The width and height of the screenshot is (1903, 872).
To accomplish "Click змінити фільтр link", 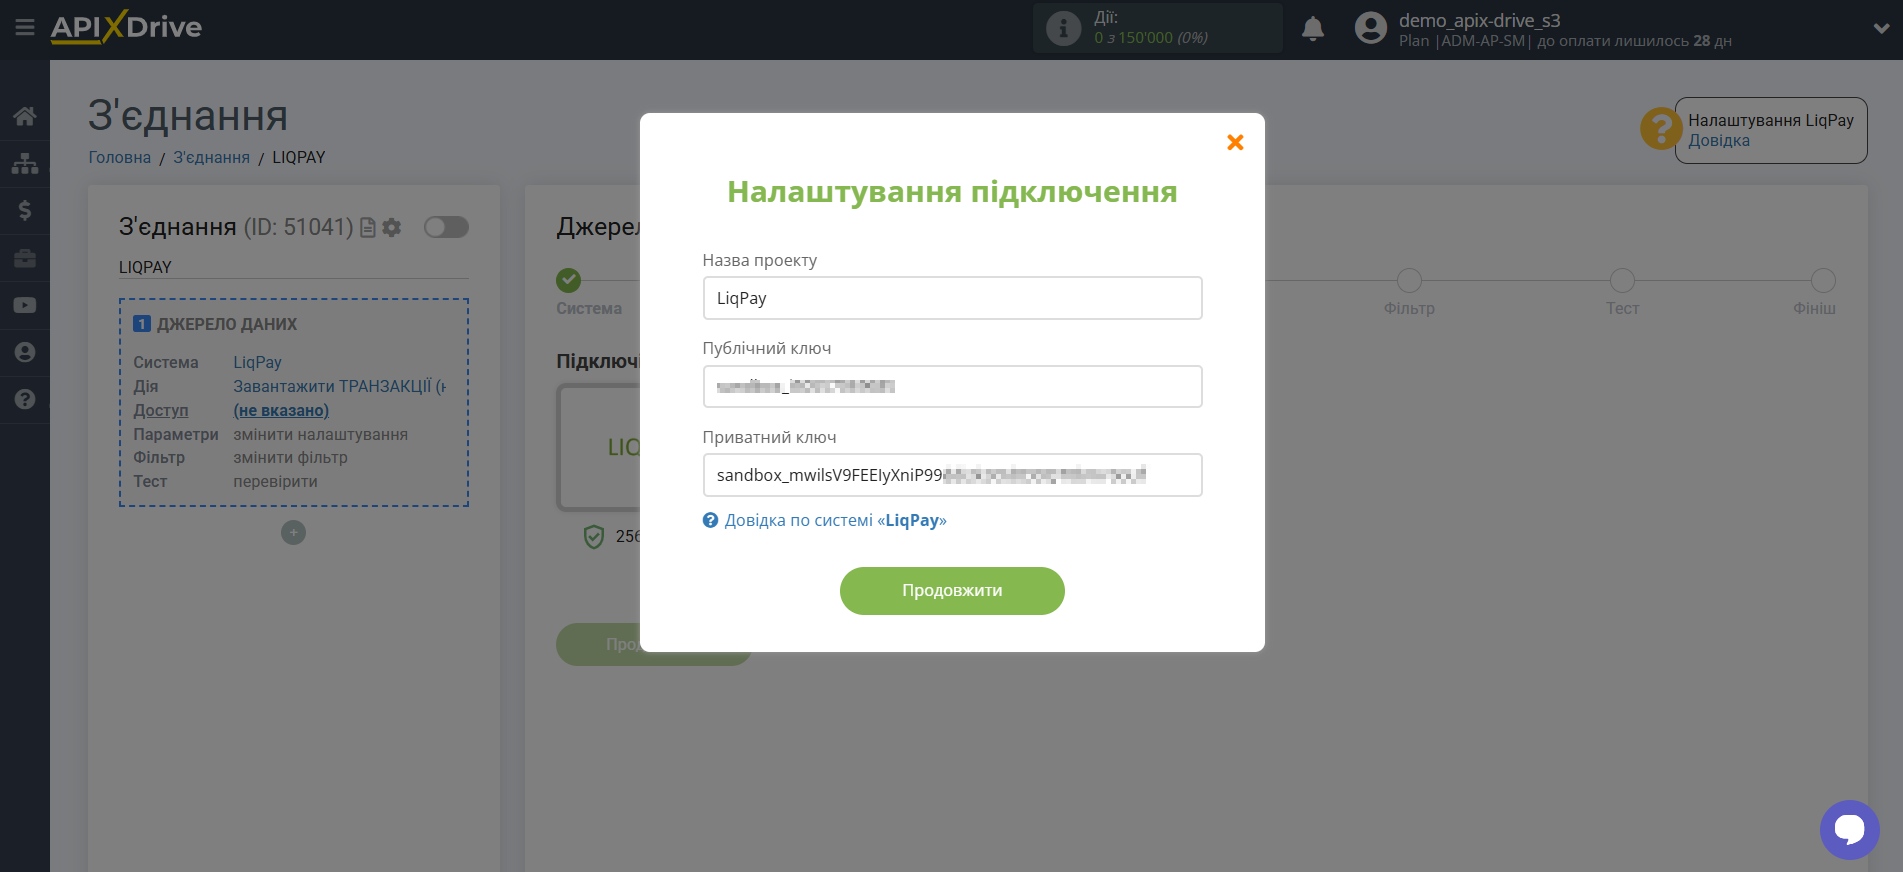I will (x=290, y=457).
